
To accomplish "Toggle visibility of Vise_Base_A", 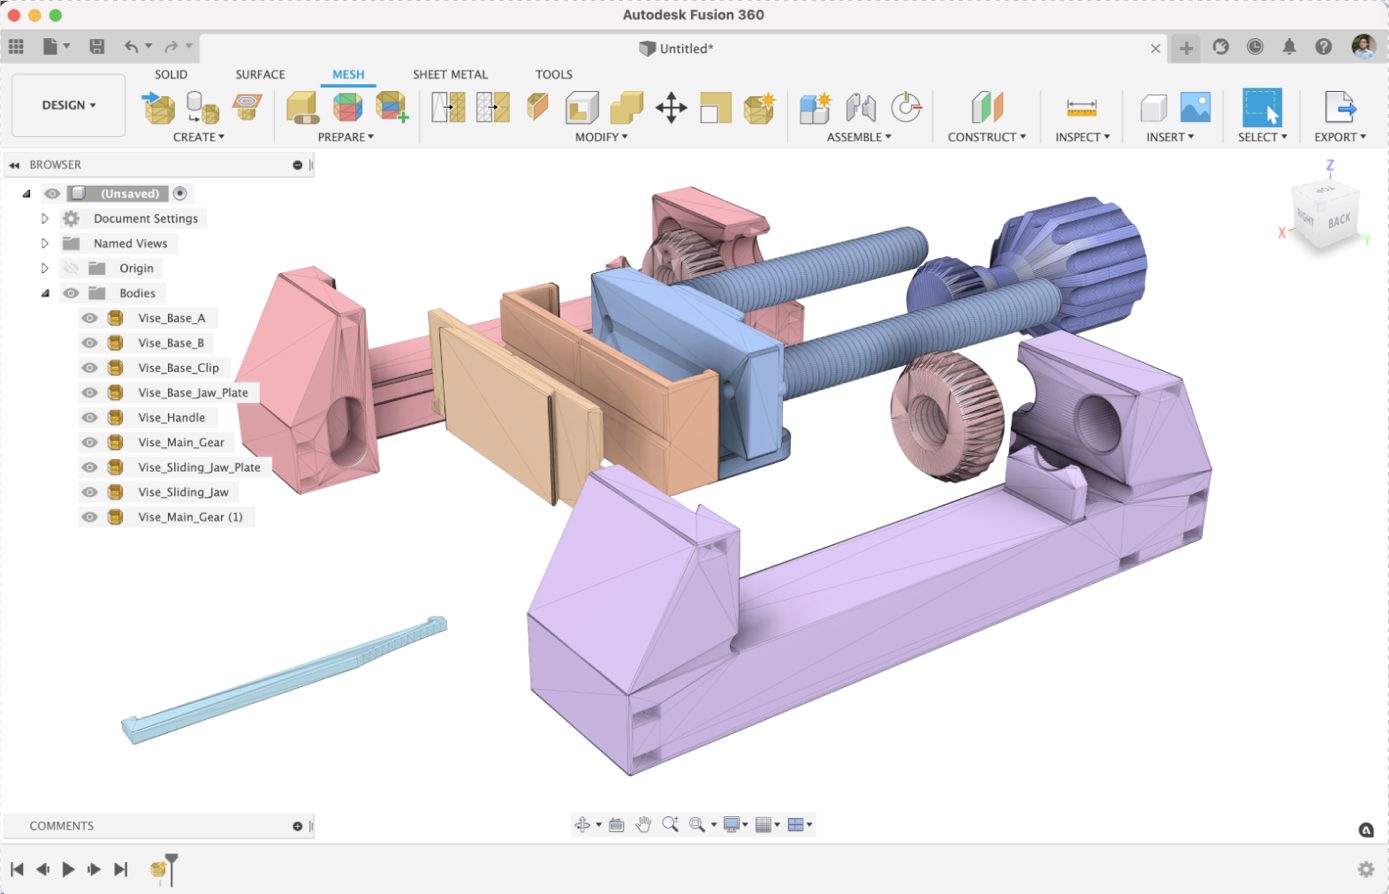I will pos(89,317).
